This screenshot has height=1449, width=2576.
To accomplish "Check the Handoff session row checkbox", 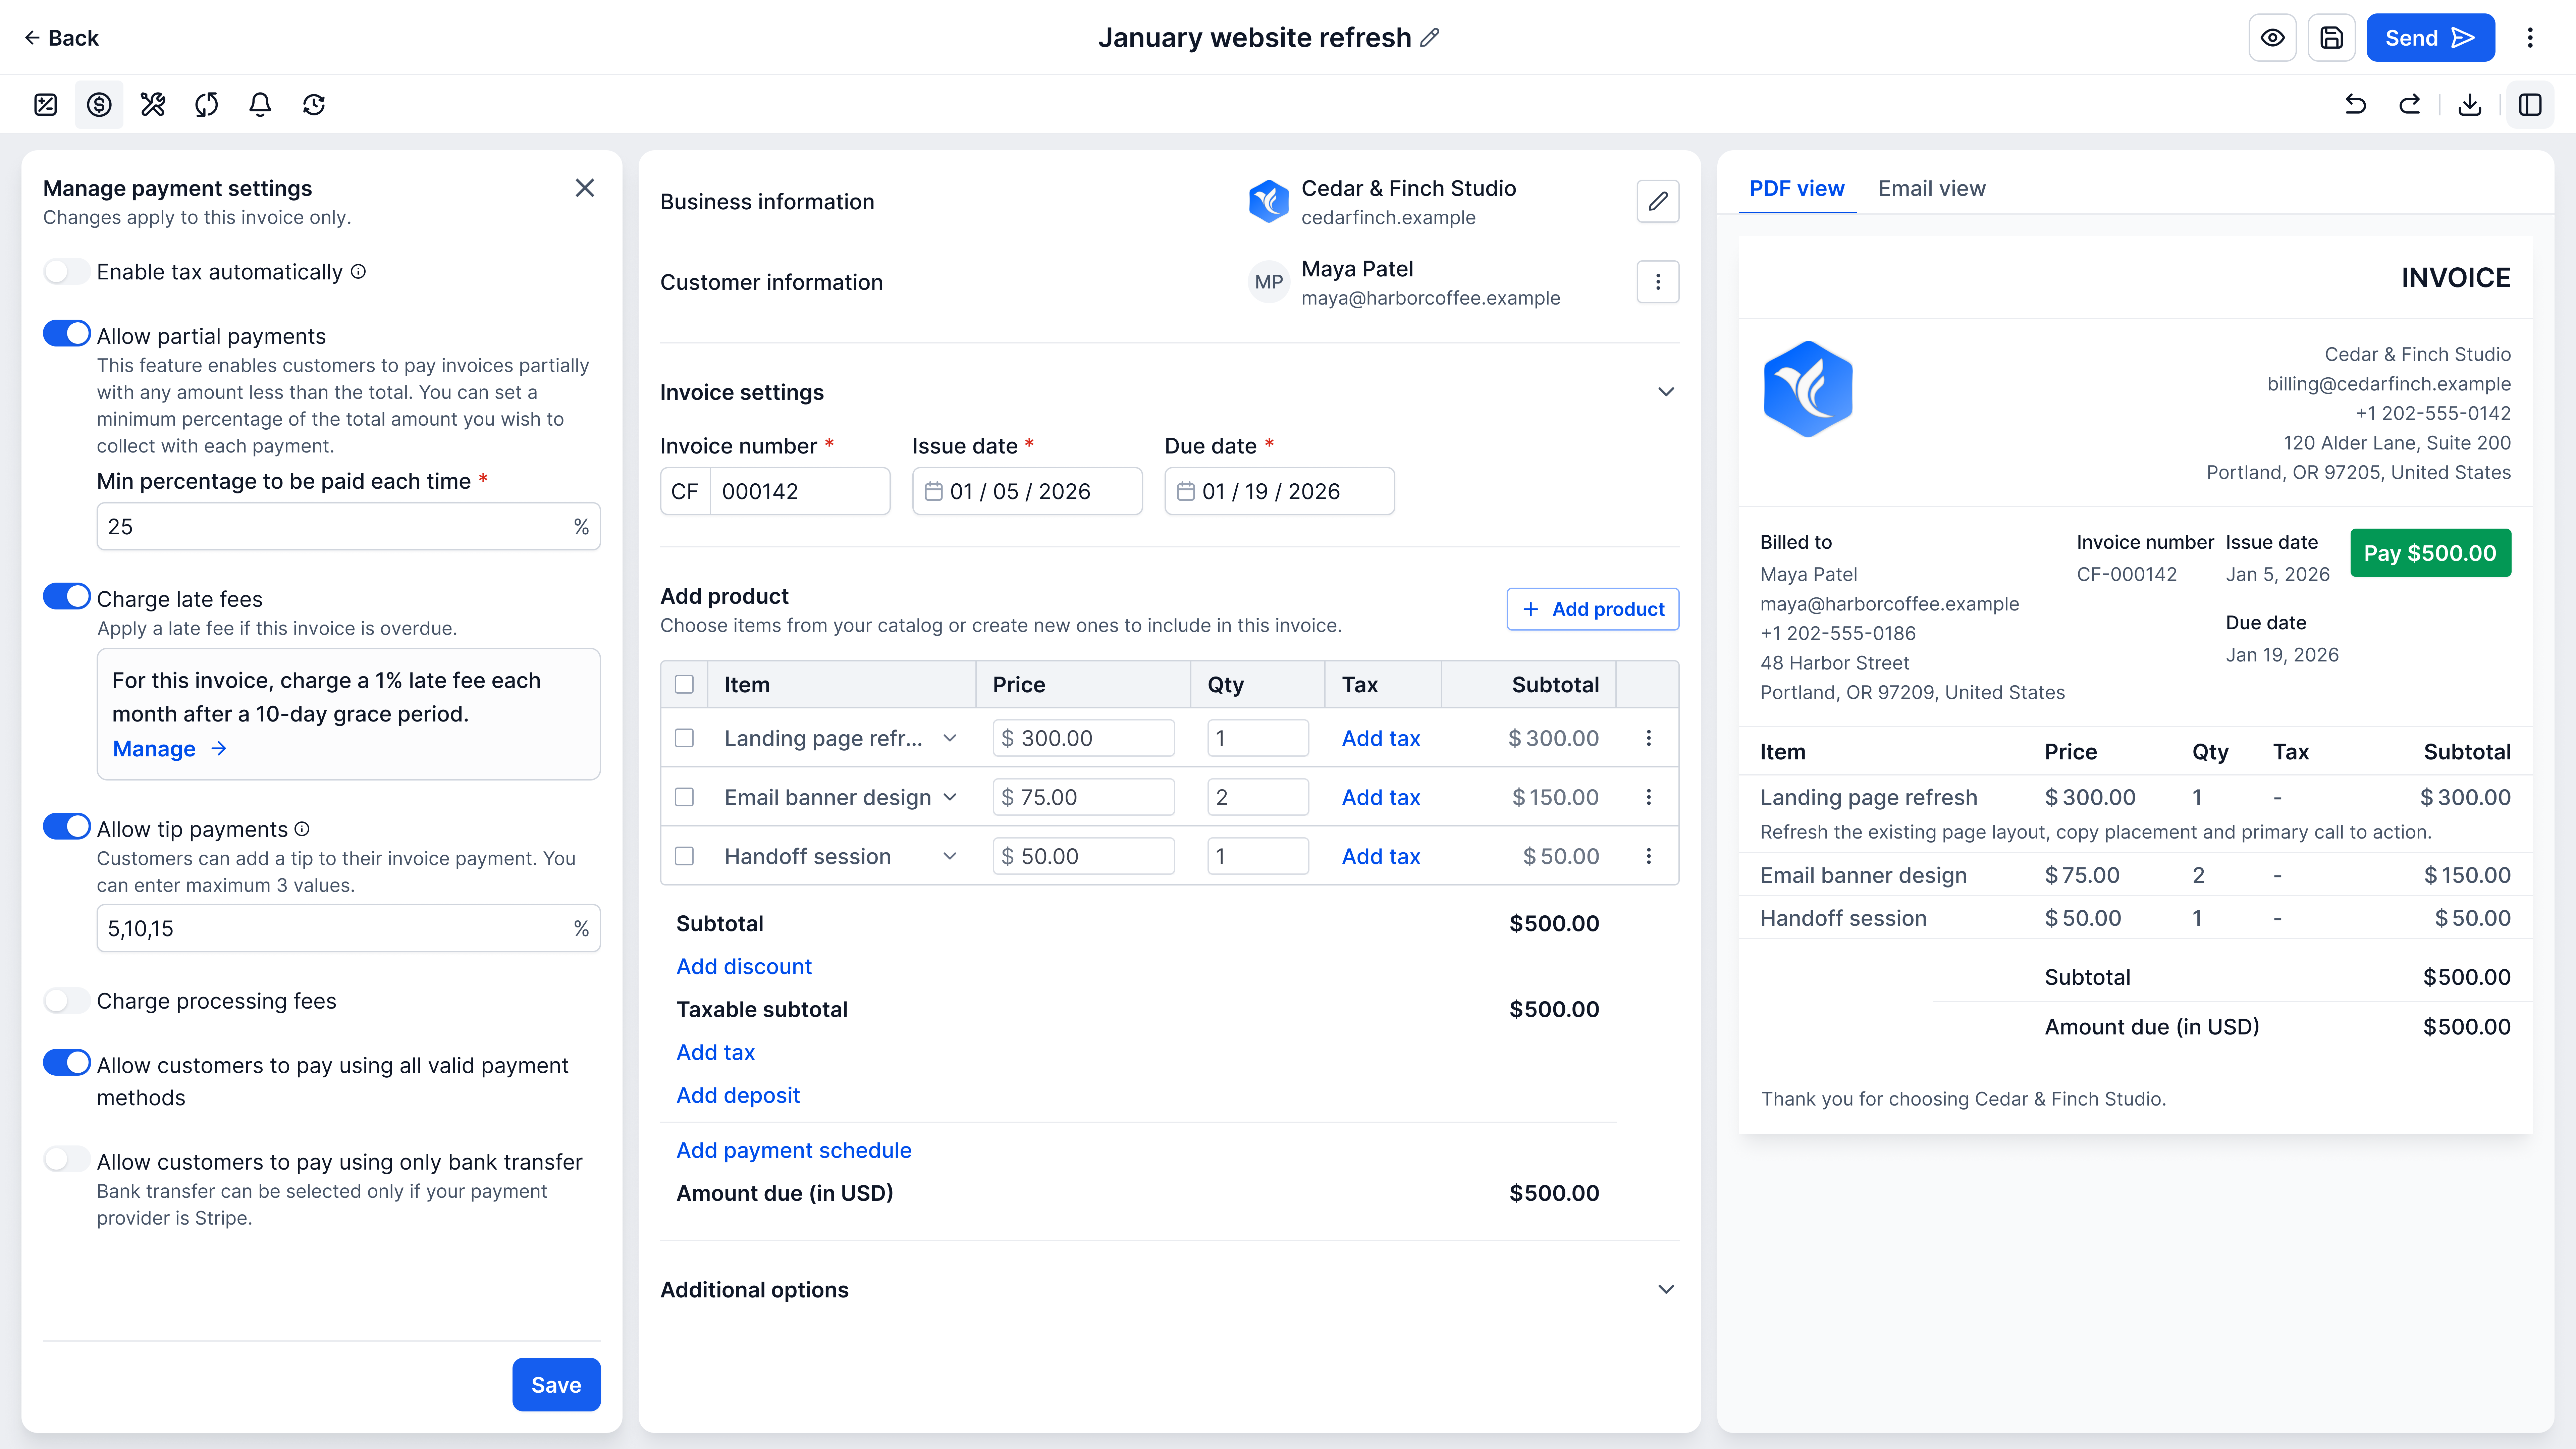I will (684, 856).
